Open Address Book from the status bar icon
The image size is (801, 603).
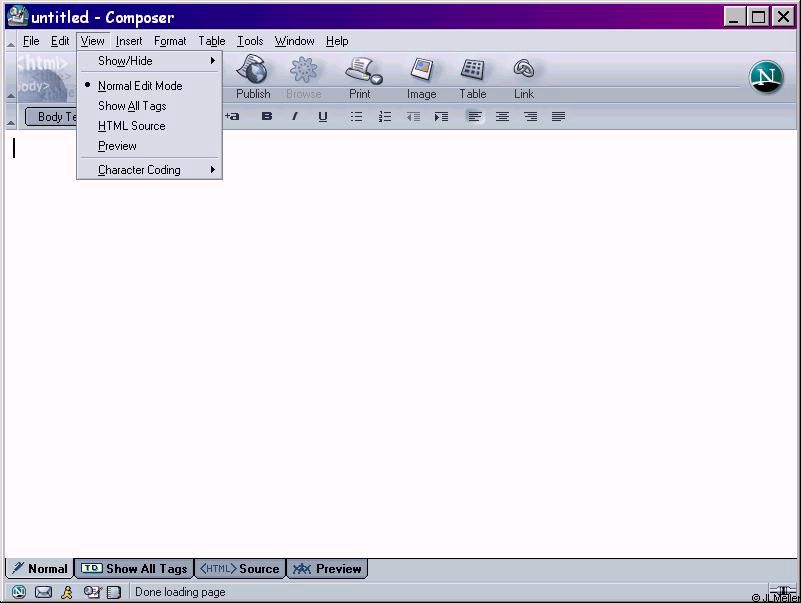click(x=114, y=592)
